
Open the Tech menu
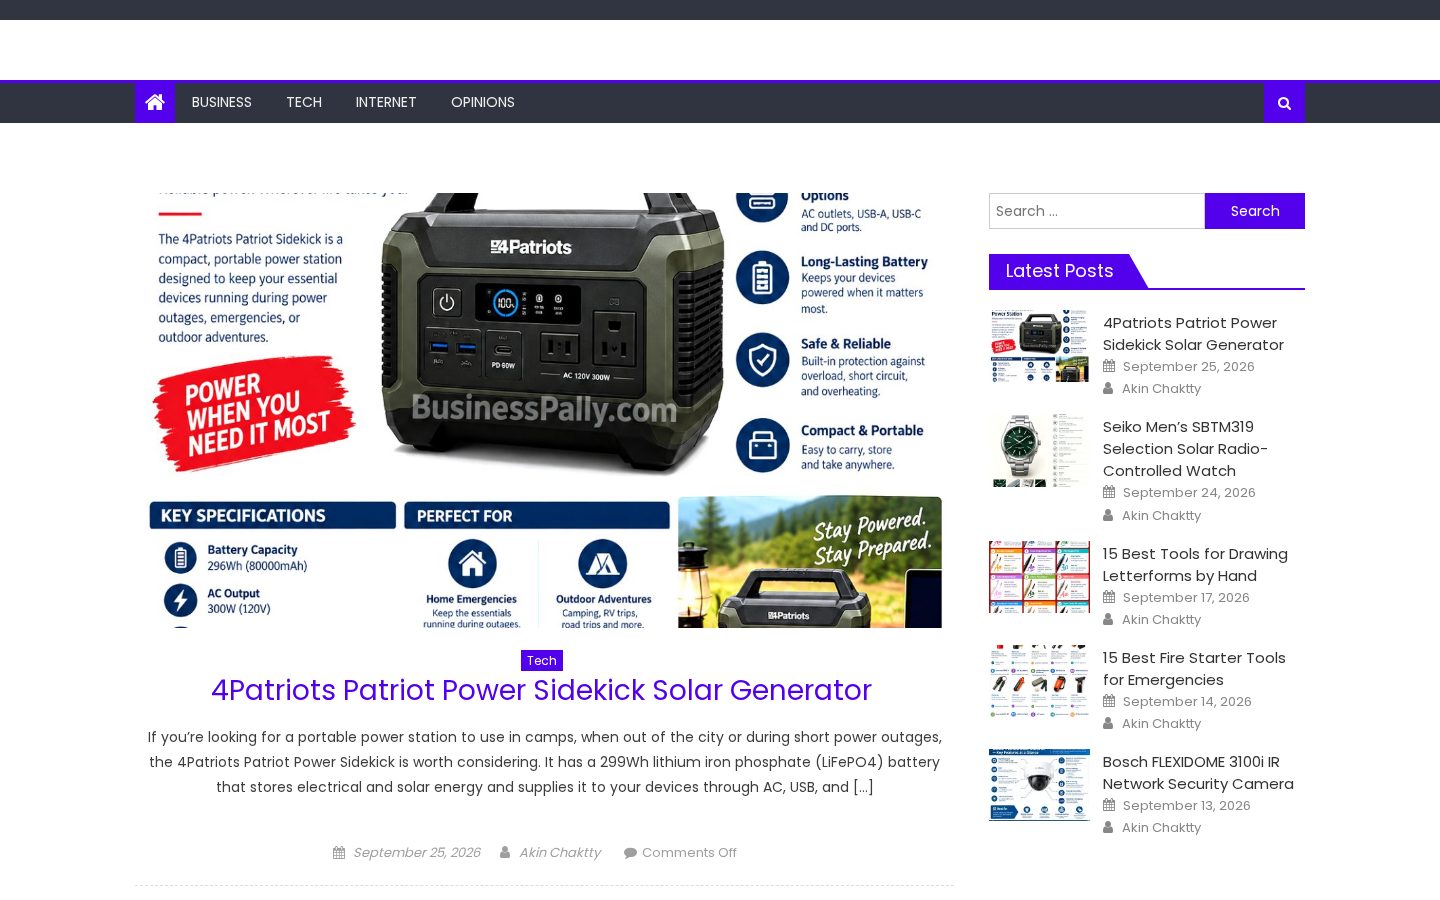[x=304, y=102]
